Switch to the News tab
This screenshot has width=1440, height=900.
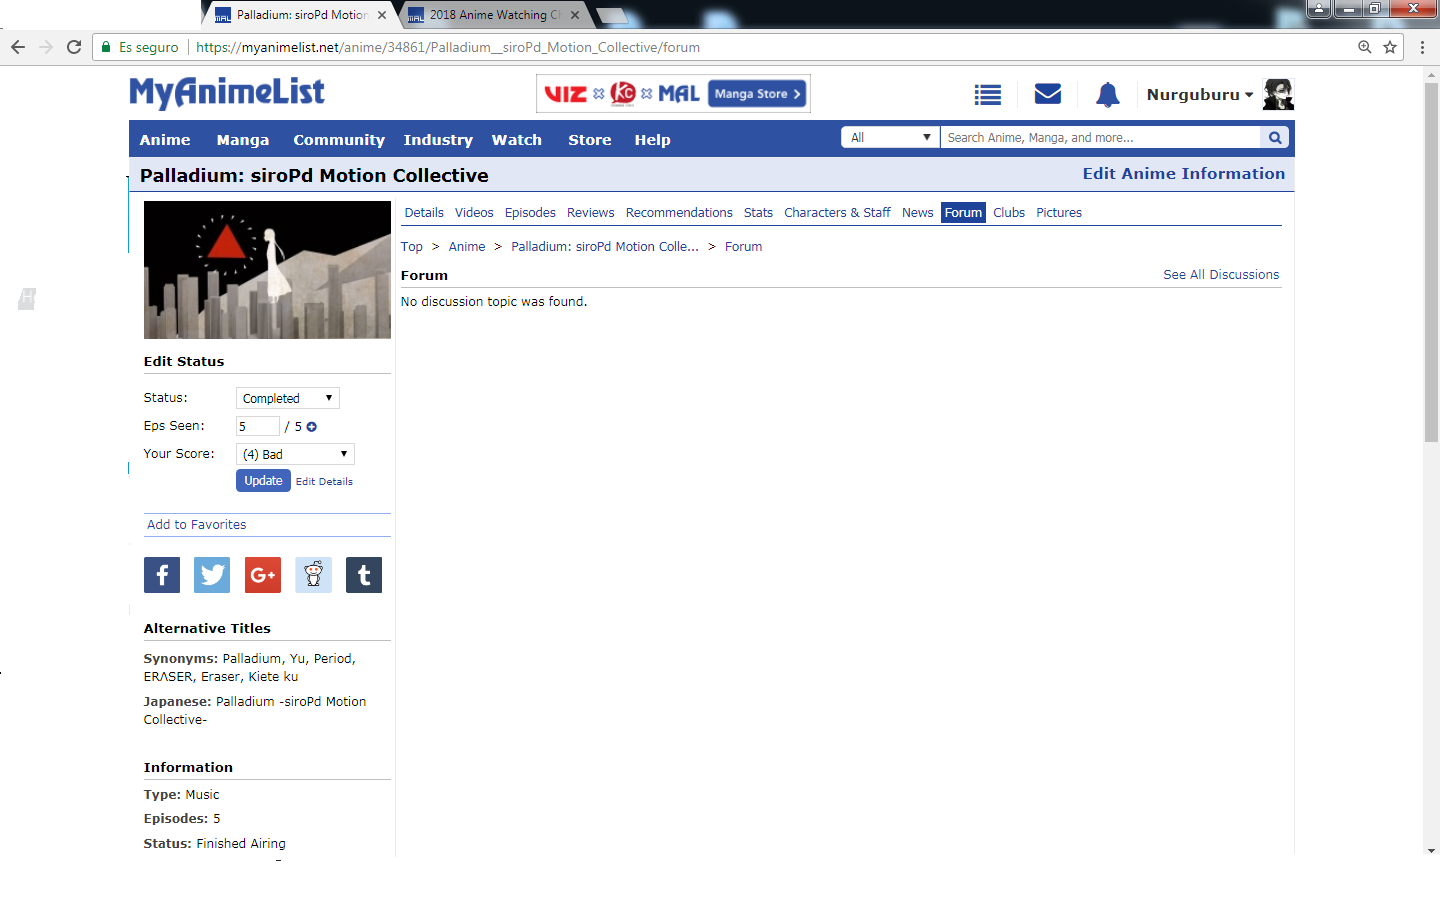917,213
